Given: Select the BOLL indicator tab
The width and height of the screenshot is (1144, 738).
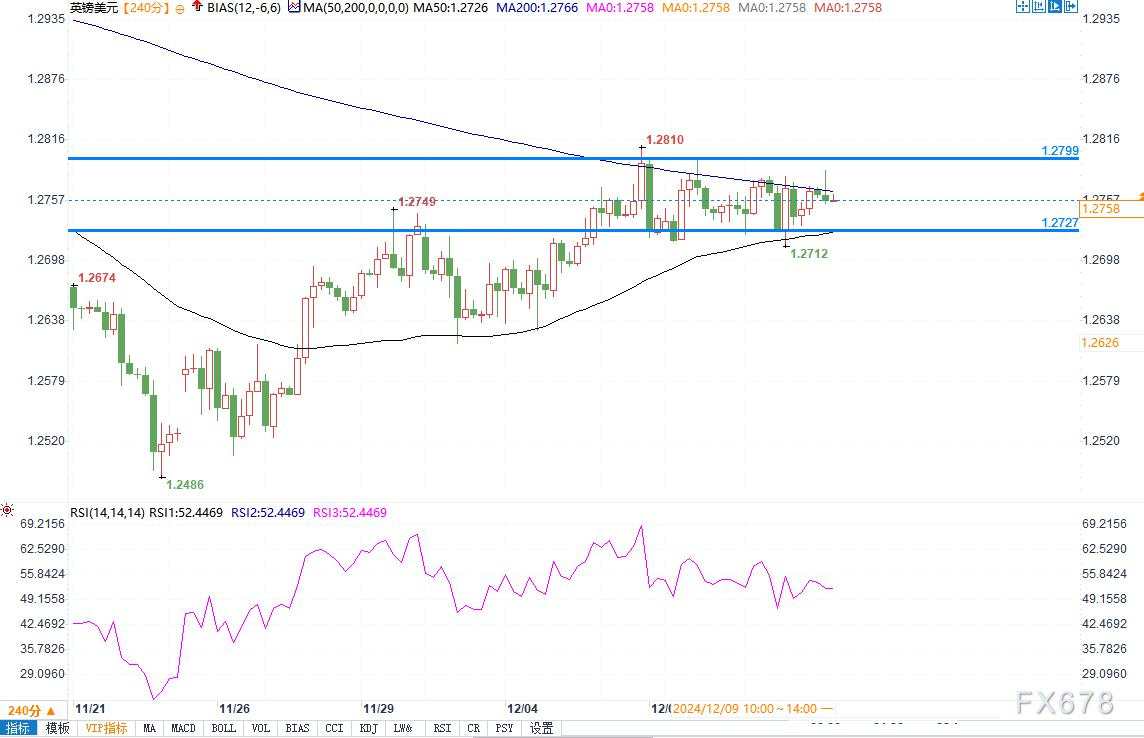Looking at the screenshot, I should (224, 728).
